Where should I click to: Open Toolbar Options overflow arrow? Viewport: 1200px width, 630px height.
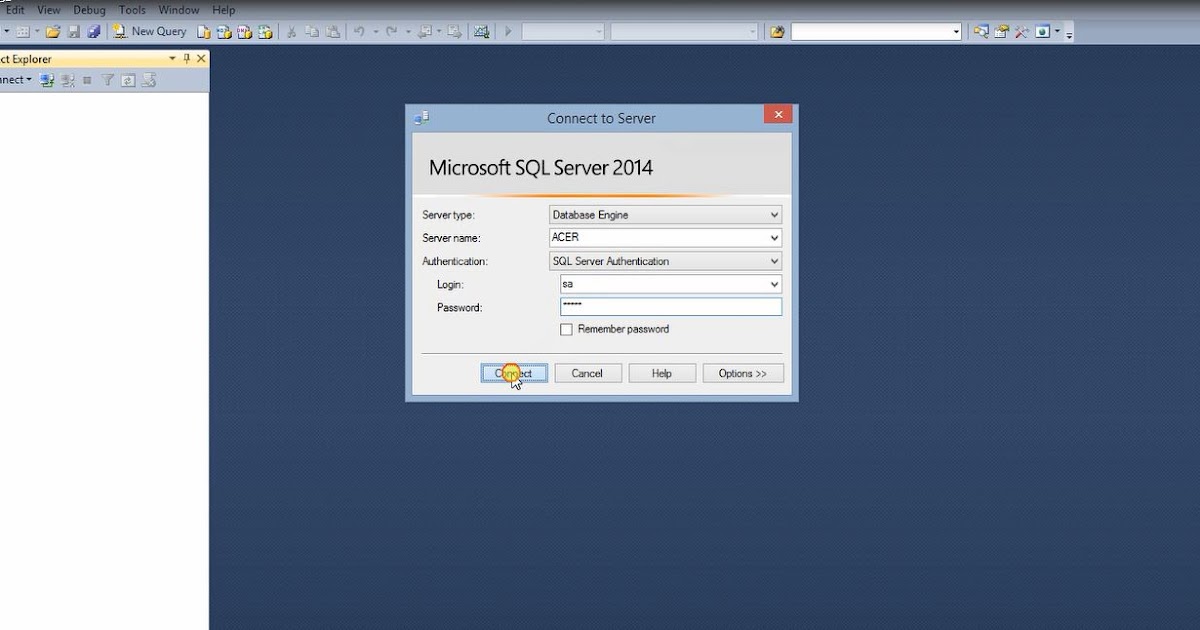[1069, 34]
